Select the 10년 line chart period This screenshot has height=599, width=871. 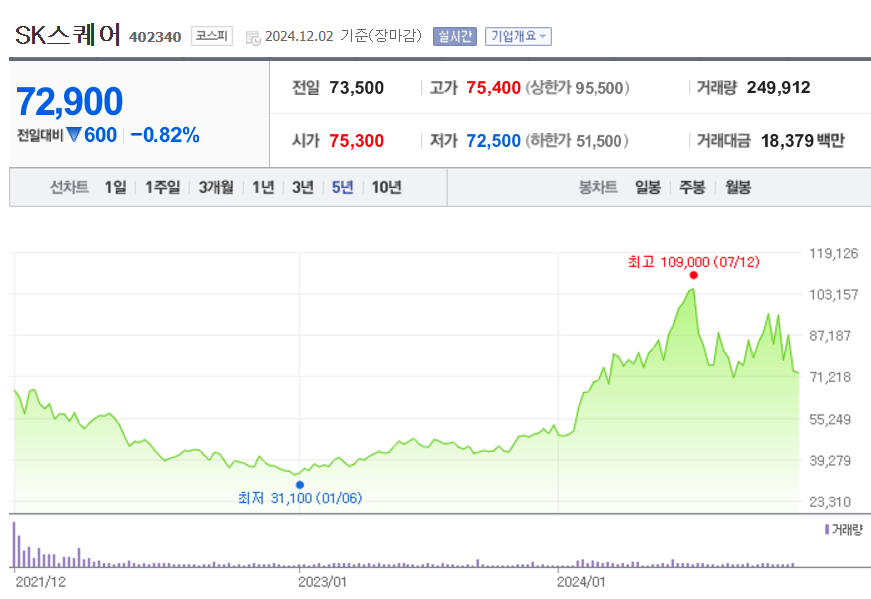click(x=387, y=187)
